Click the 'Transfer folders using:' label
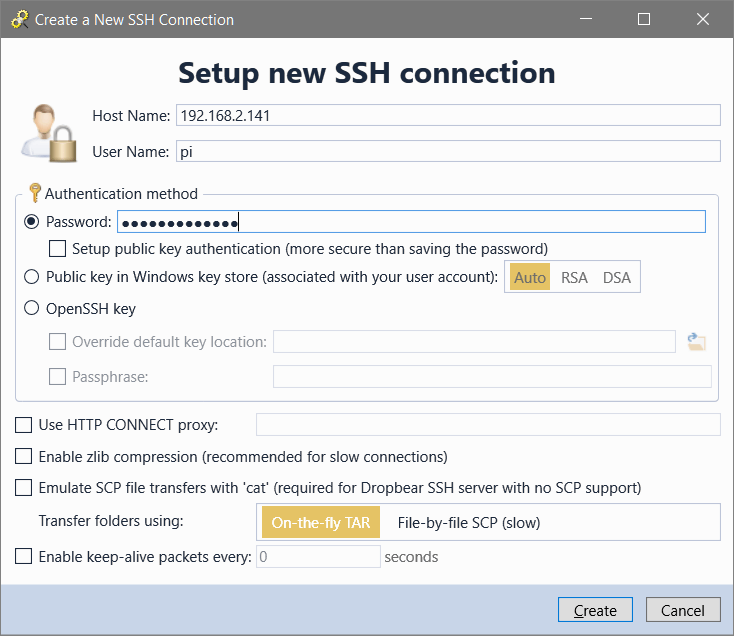Viewport: 734px width, 636px height. 111,521
